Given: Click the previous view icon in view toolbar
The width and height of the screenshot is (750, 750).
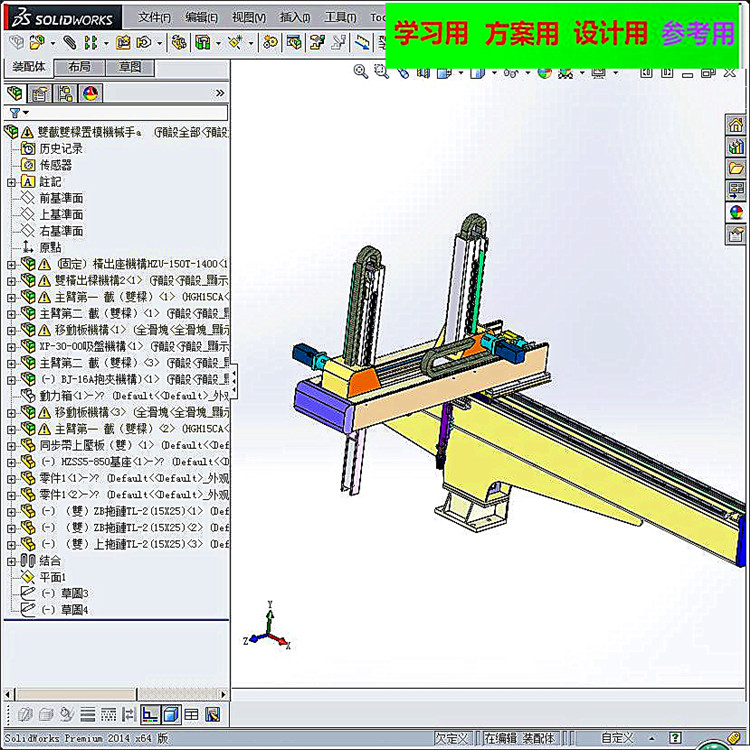Looking at the screenshot, I should pyautogui.click(x=403, y=73).
